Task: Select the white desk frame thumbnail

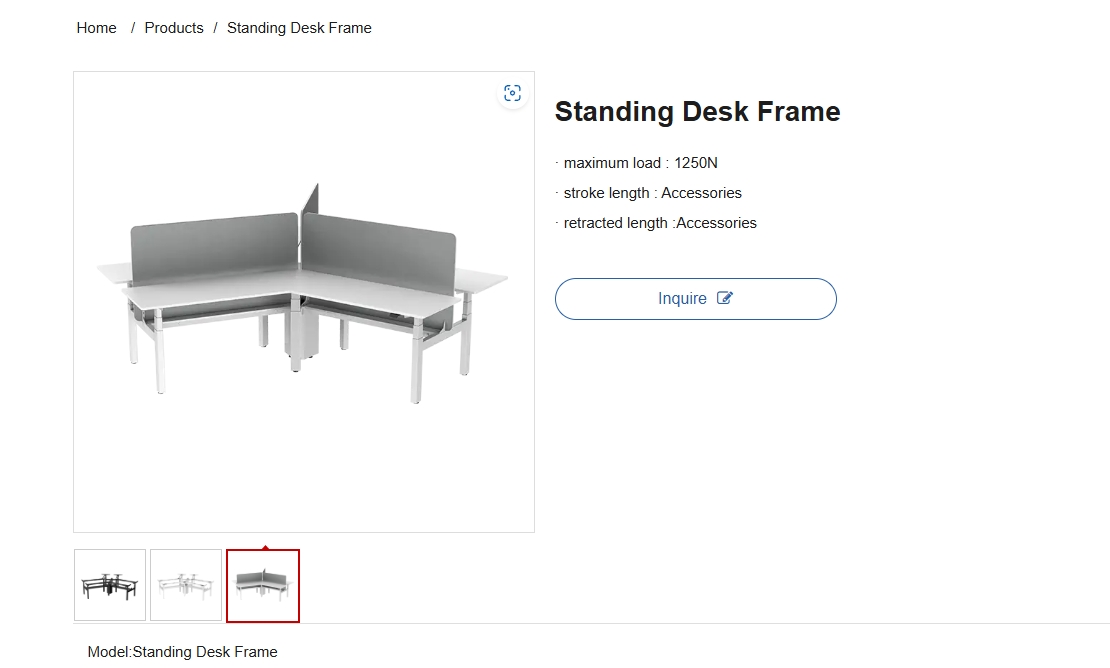Action: [186, 585]
